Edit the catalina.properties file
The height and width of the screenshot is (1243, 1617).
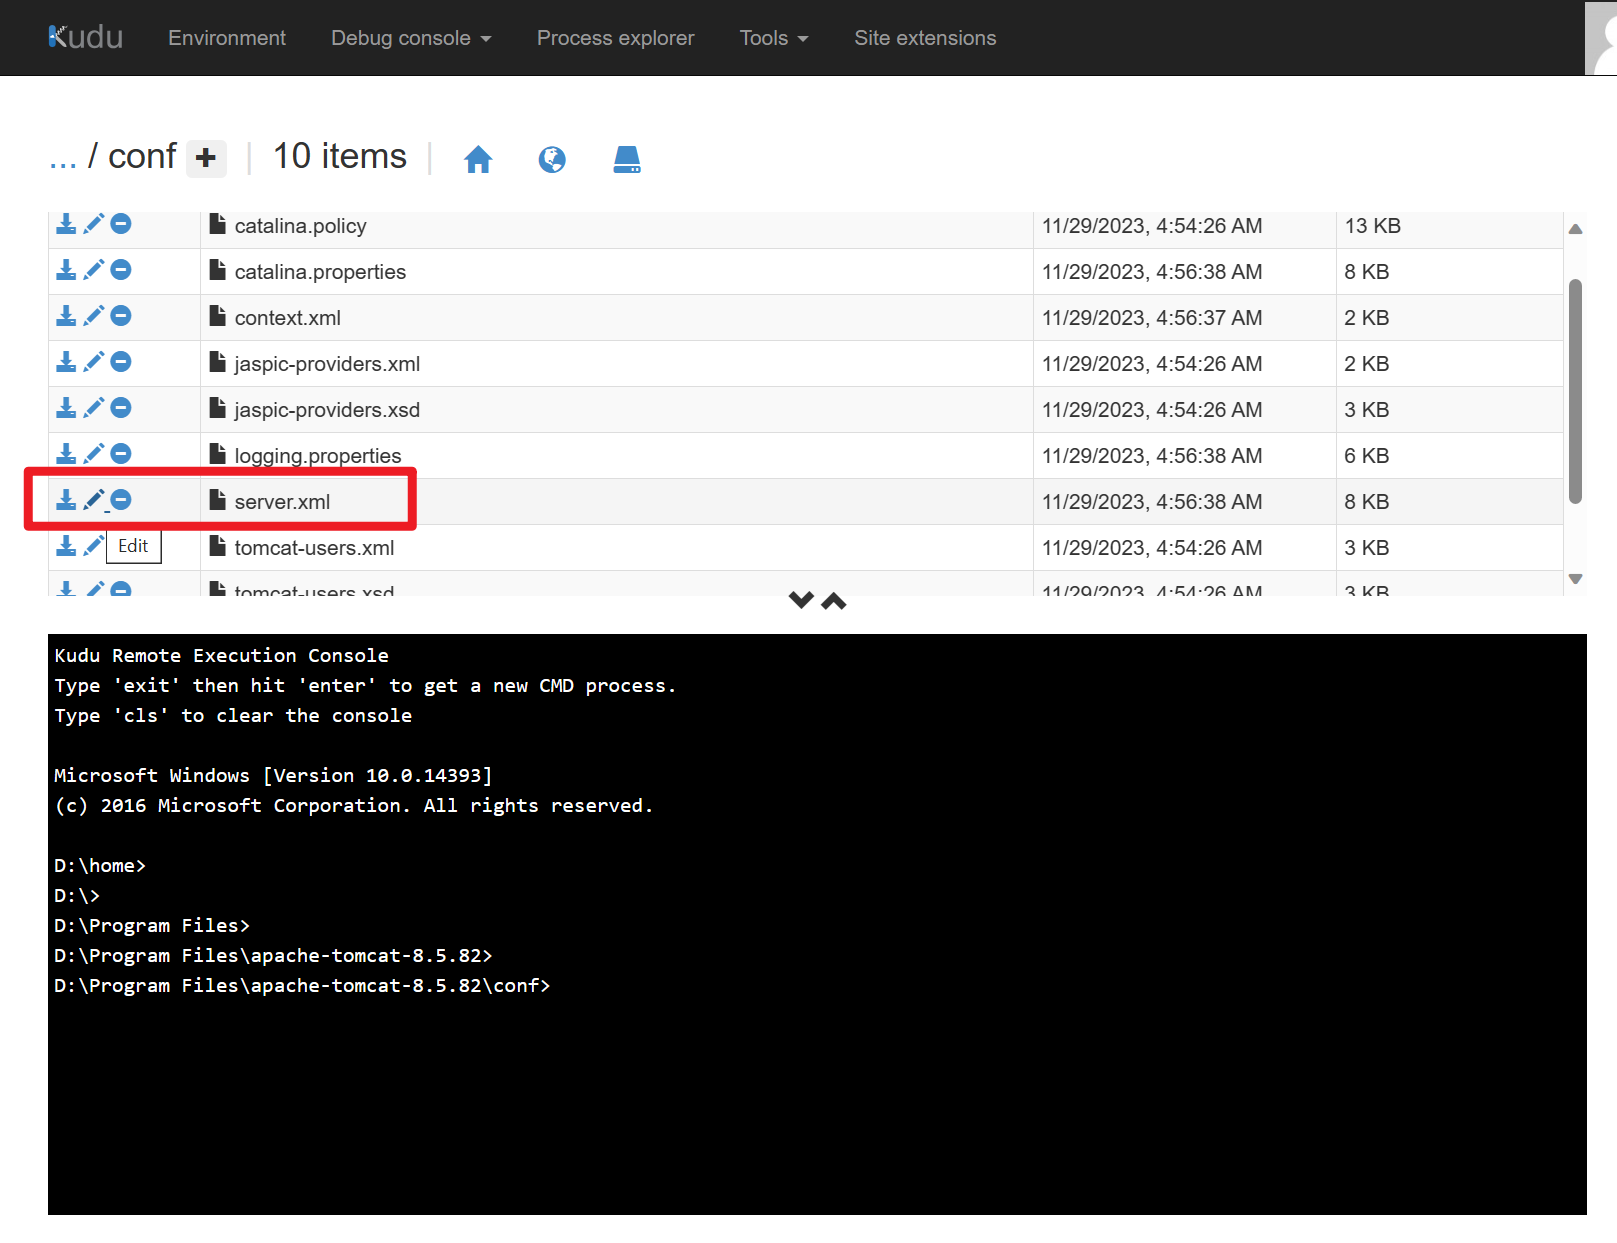click(94, 270)
